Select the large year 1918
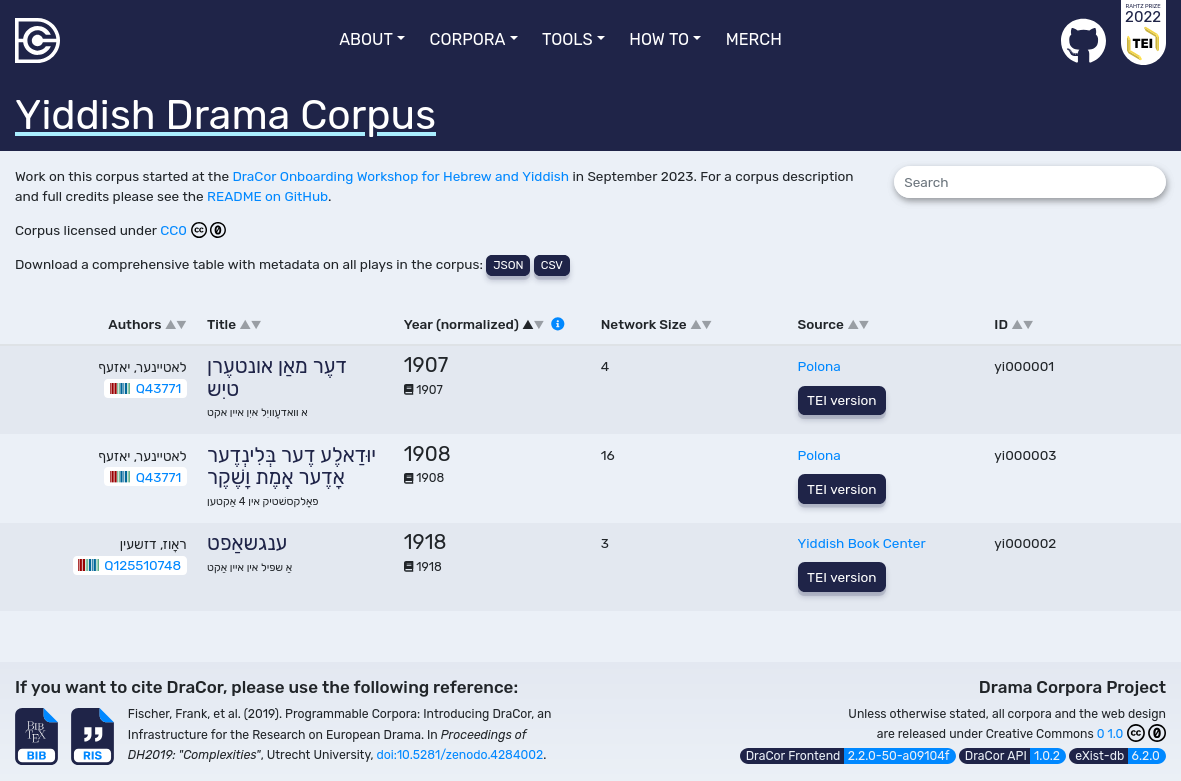Screen dimensions: 1181x781 pyautogui.click(x=425, y=542)
